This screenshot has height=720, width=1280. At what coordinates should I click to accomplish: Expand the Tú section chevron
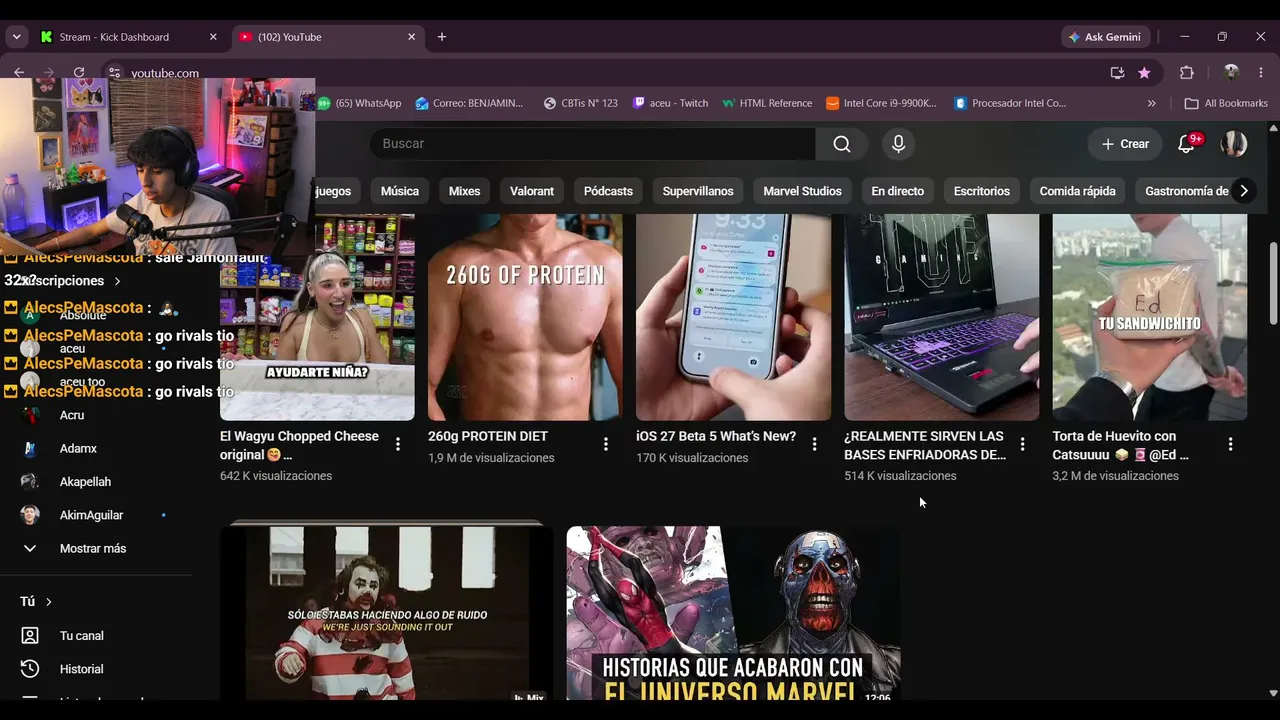coord(48,601)
